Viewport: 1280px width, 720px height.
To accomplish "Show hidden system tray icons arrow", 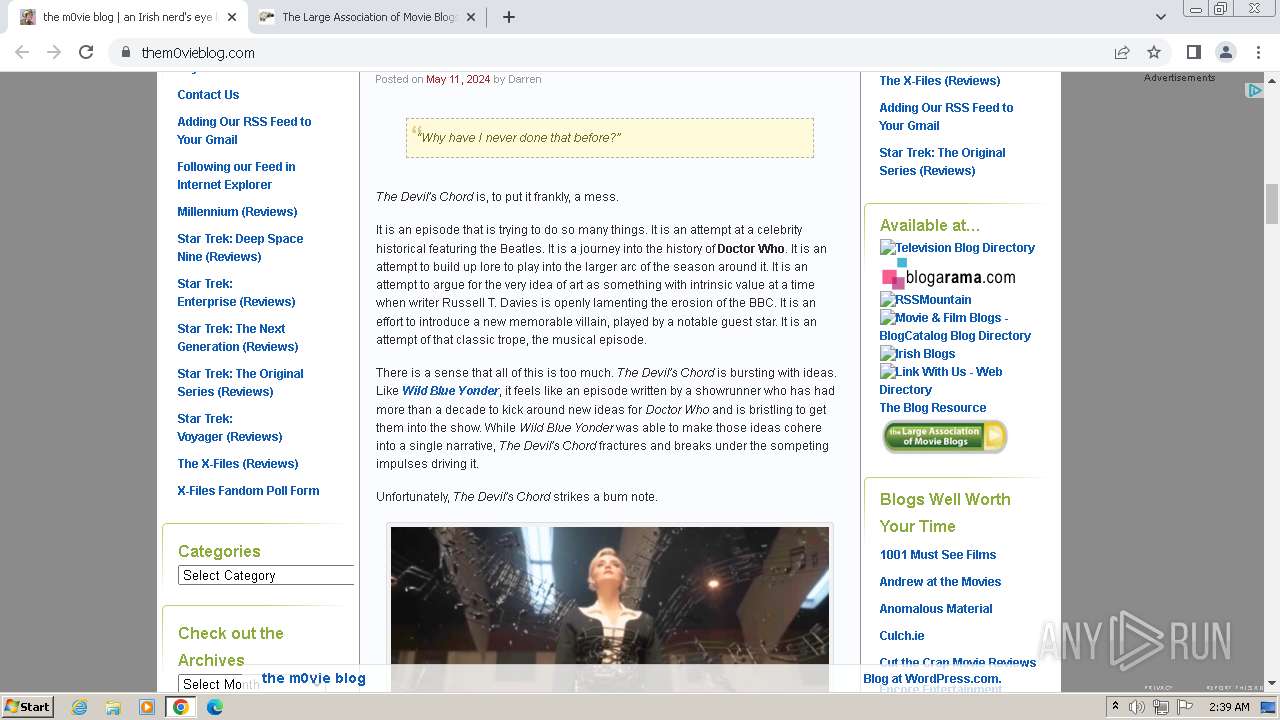I will (1115, 707).
